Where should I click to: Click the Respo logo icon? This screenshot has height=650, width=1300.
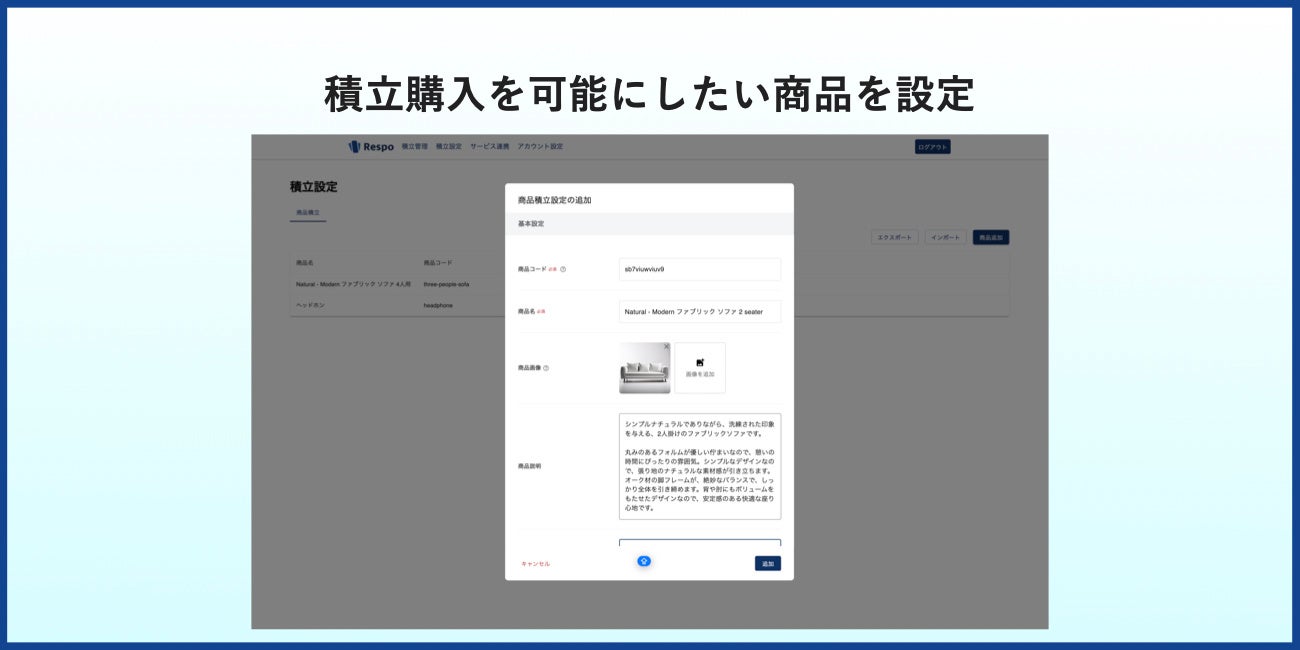tap(354, 147)
